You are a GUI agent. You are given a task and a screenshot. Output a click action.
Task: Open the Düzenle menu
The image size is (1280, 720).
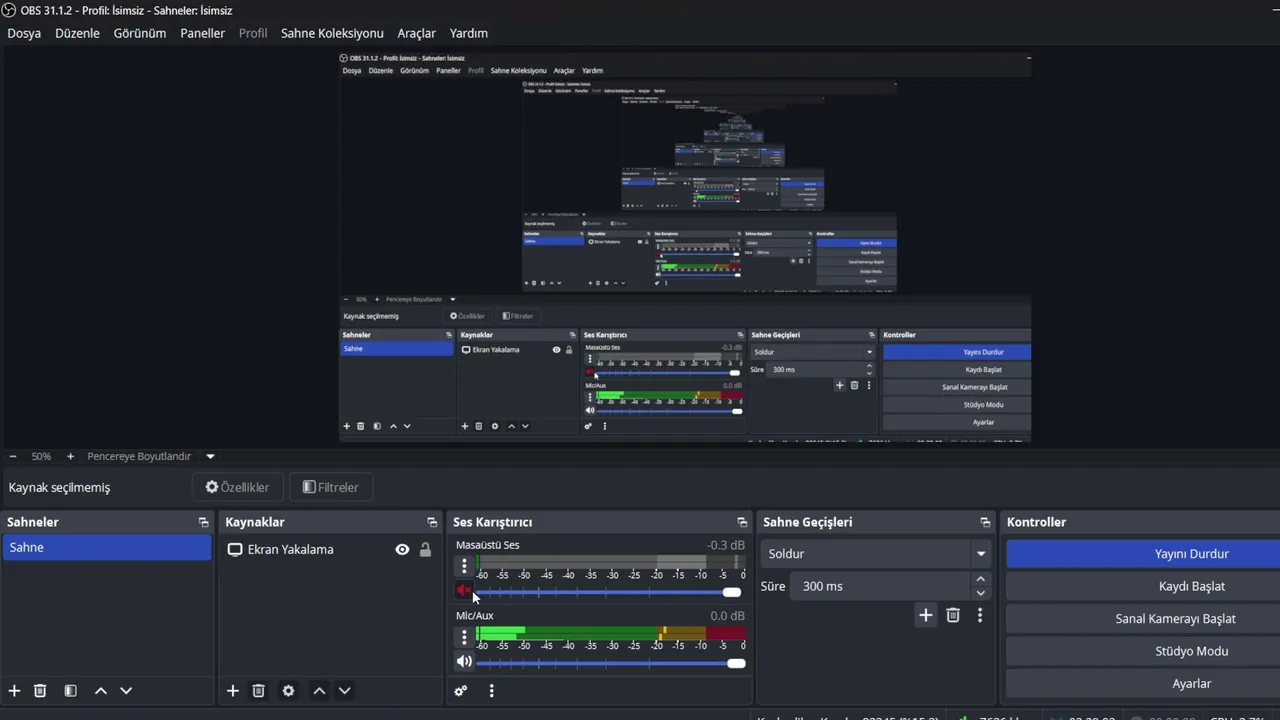(x=77, y=33)
